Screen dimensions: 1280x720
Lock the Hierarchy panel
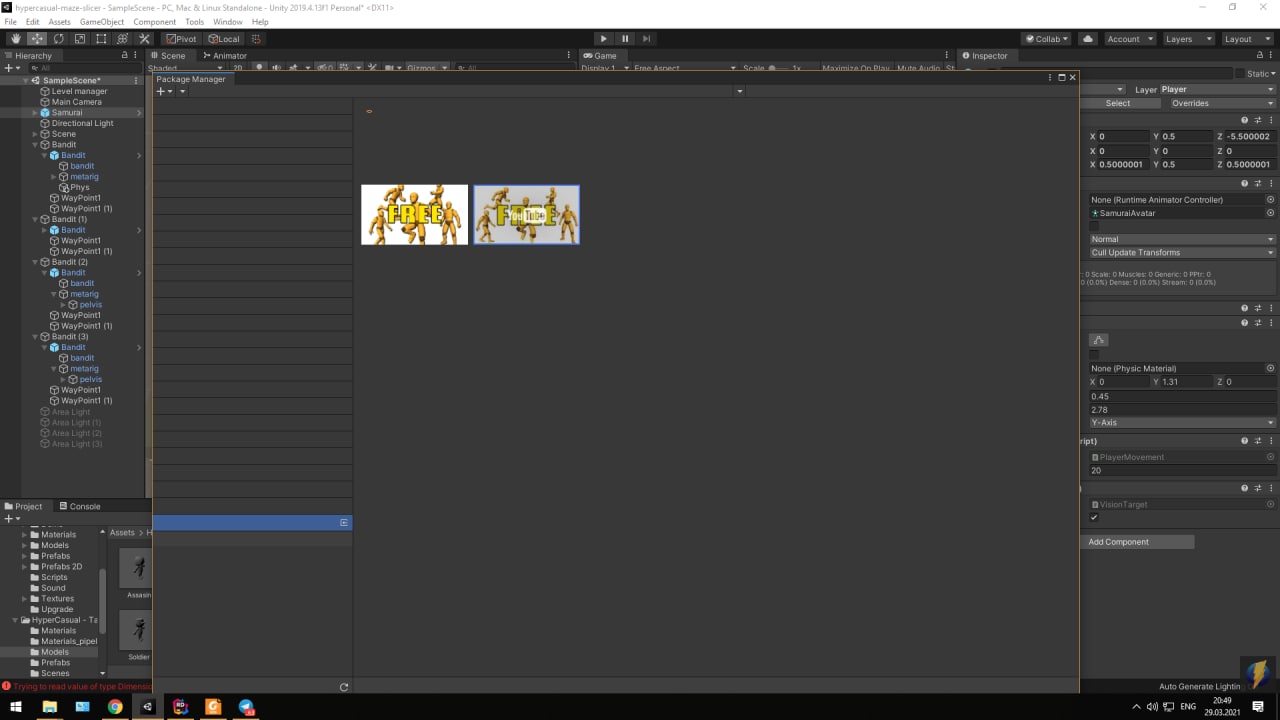click(125, 55)
